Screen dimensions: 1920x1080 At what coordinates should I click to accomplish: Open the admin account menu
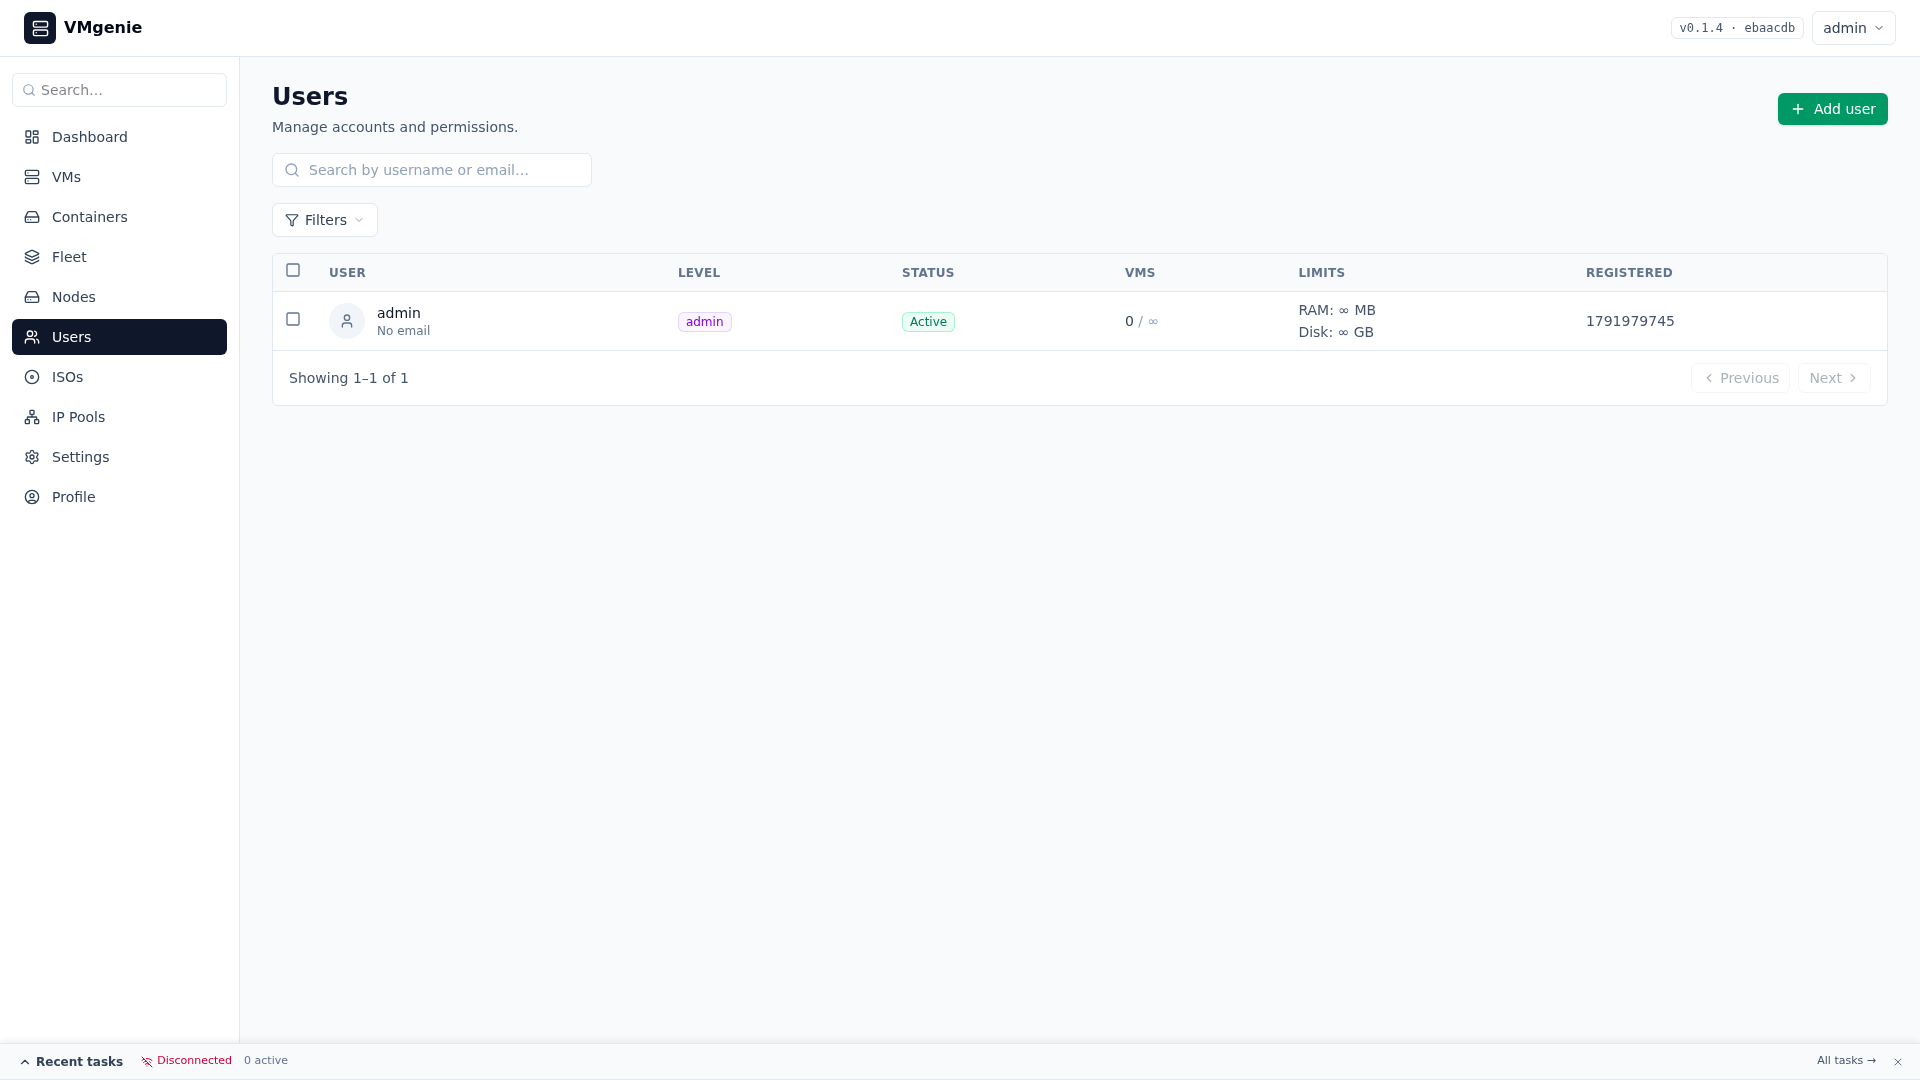click(x=1853, y=28)
